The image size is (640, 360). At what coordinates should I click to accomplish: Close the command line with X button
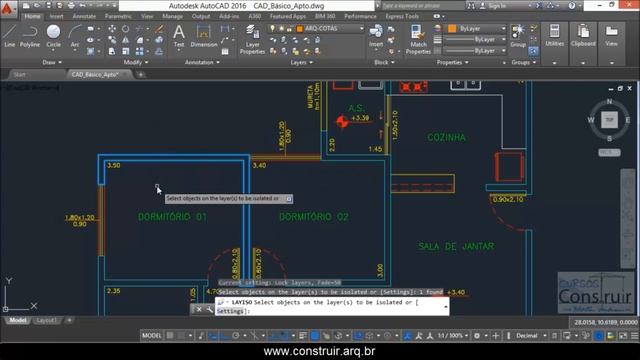point(199,310)
